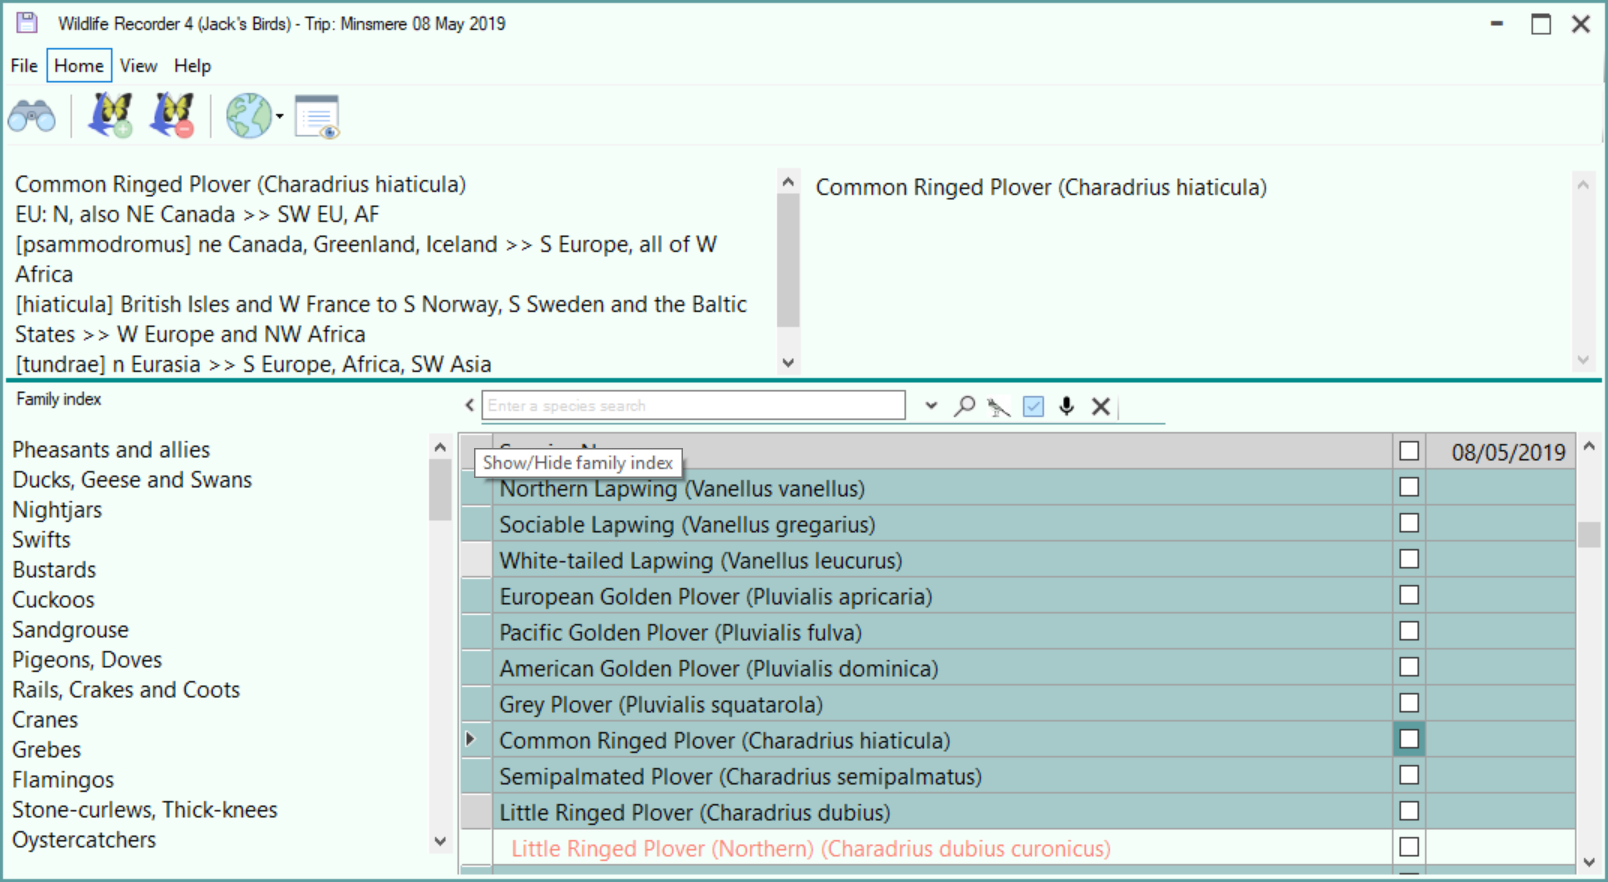The height and width of the screenshot is (882, 1608).
Task: Tick the American Golden Plover checkbox
Action: pos(1409,667)
